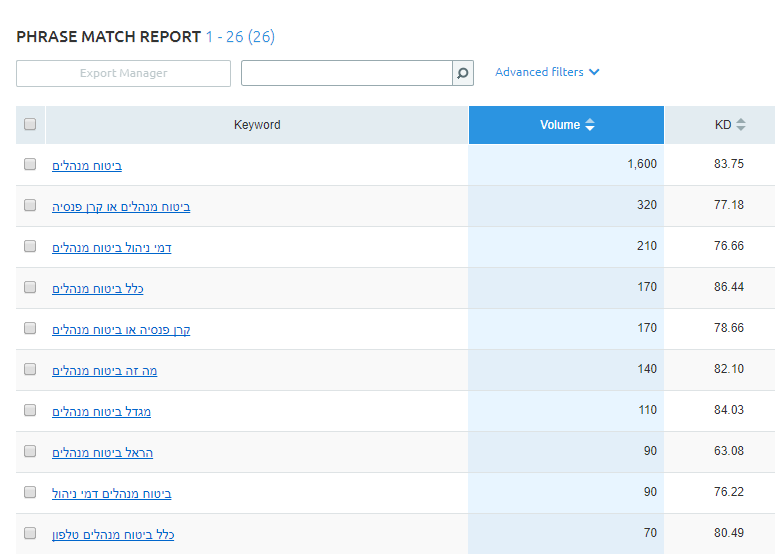The width and height of the screenshot is (775, 554).
Task: Check the box for the row with KD 78.66
Action: [30, 328]
